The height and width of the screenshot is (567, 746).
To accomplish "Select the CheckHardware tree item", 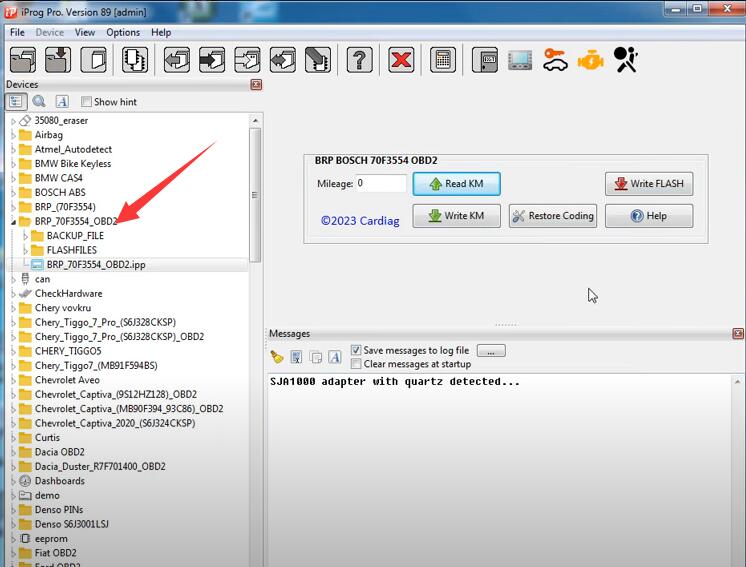I will click(x=68, y=293).
